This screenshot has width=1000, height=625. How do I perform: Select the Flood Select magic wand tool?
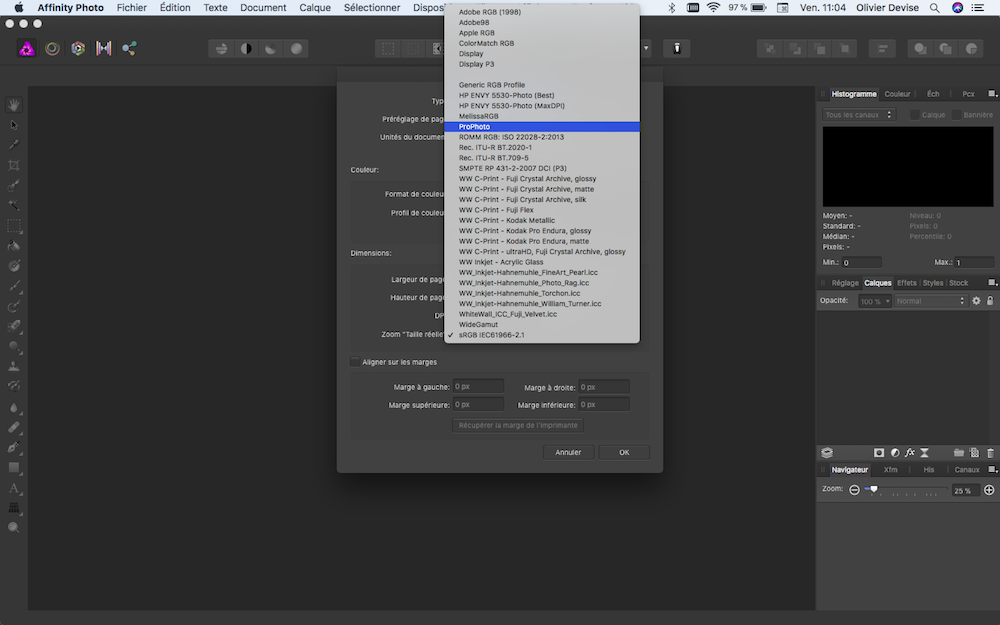13,205
